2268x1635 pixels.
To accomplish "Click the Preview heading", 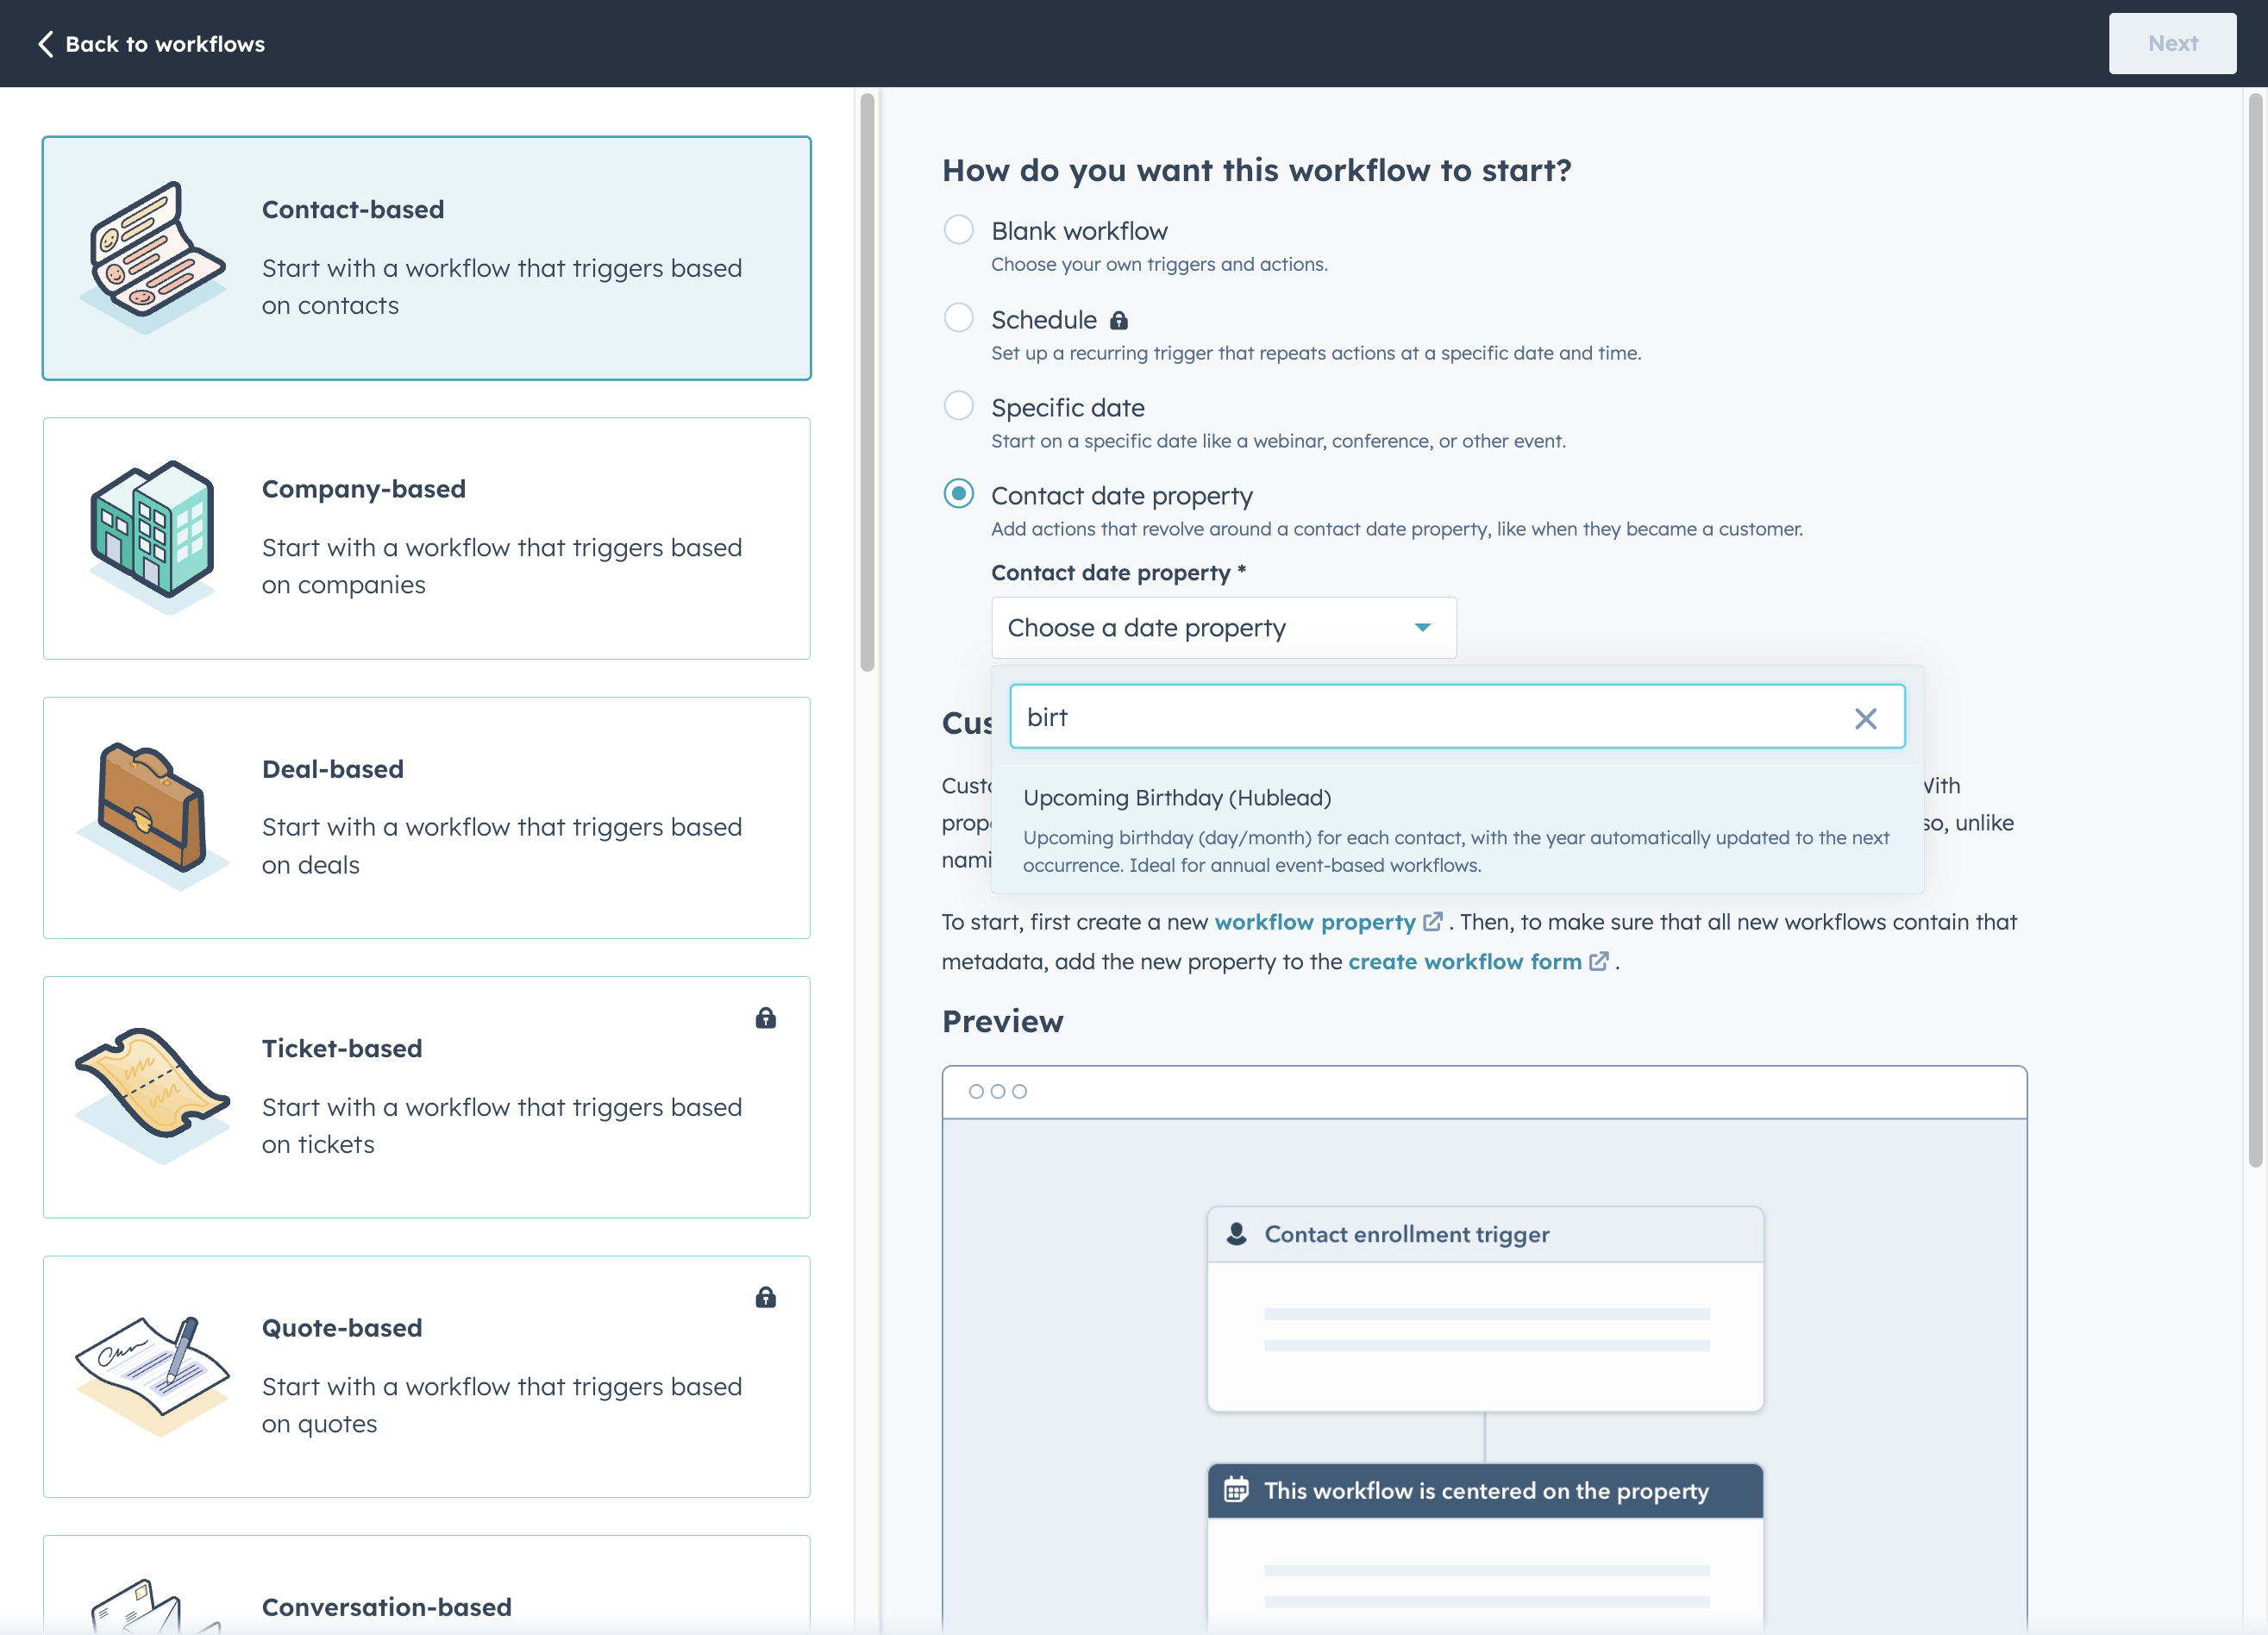I will tap(1002, 1021).
